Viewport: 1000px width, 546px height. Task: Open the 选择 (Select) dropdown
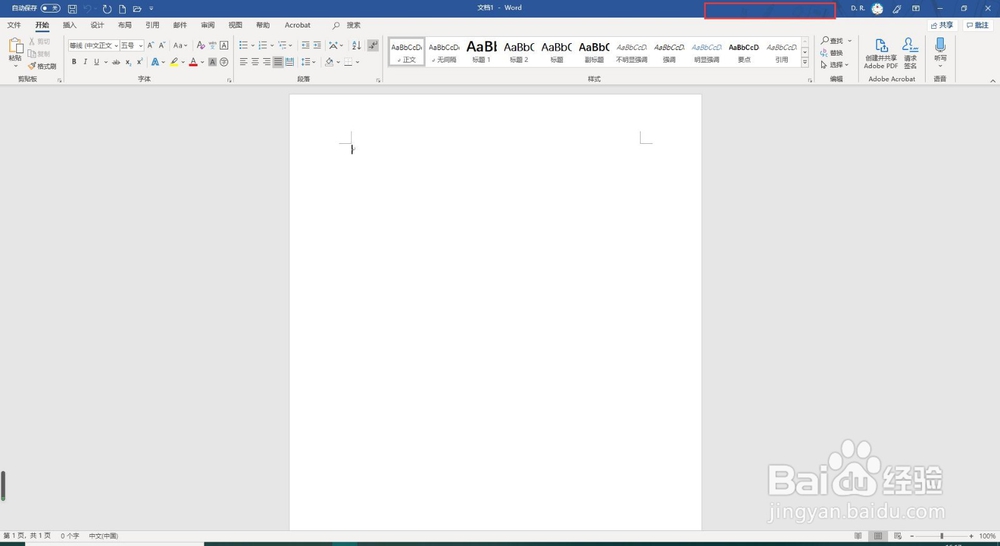(x=835, y=64)
